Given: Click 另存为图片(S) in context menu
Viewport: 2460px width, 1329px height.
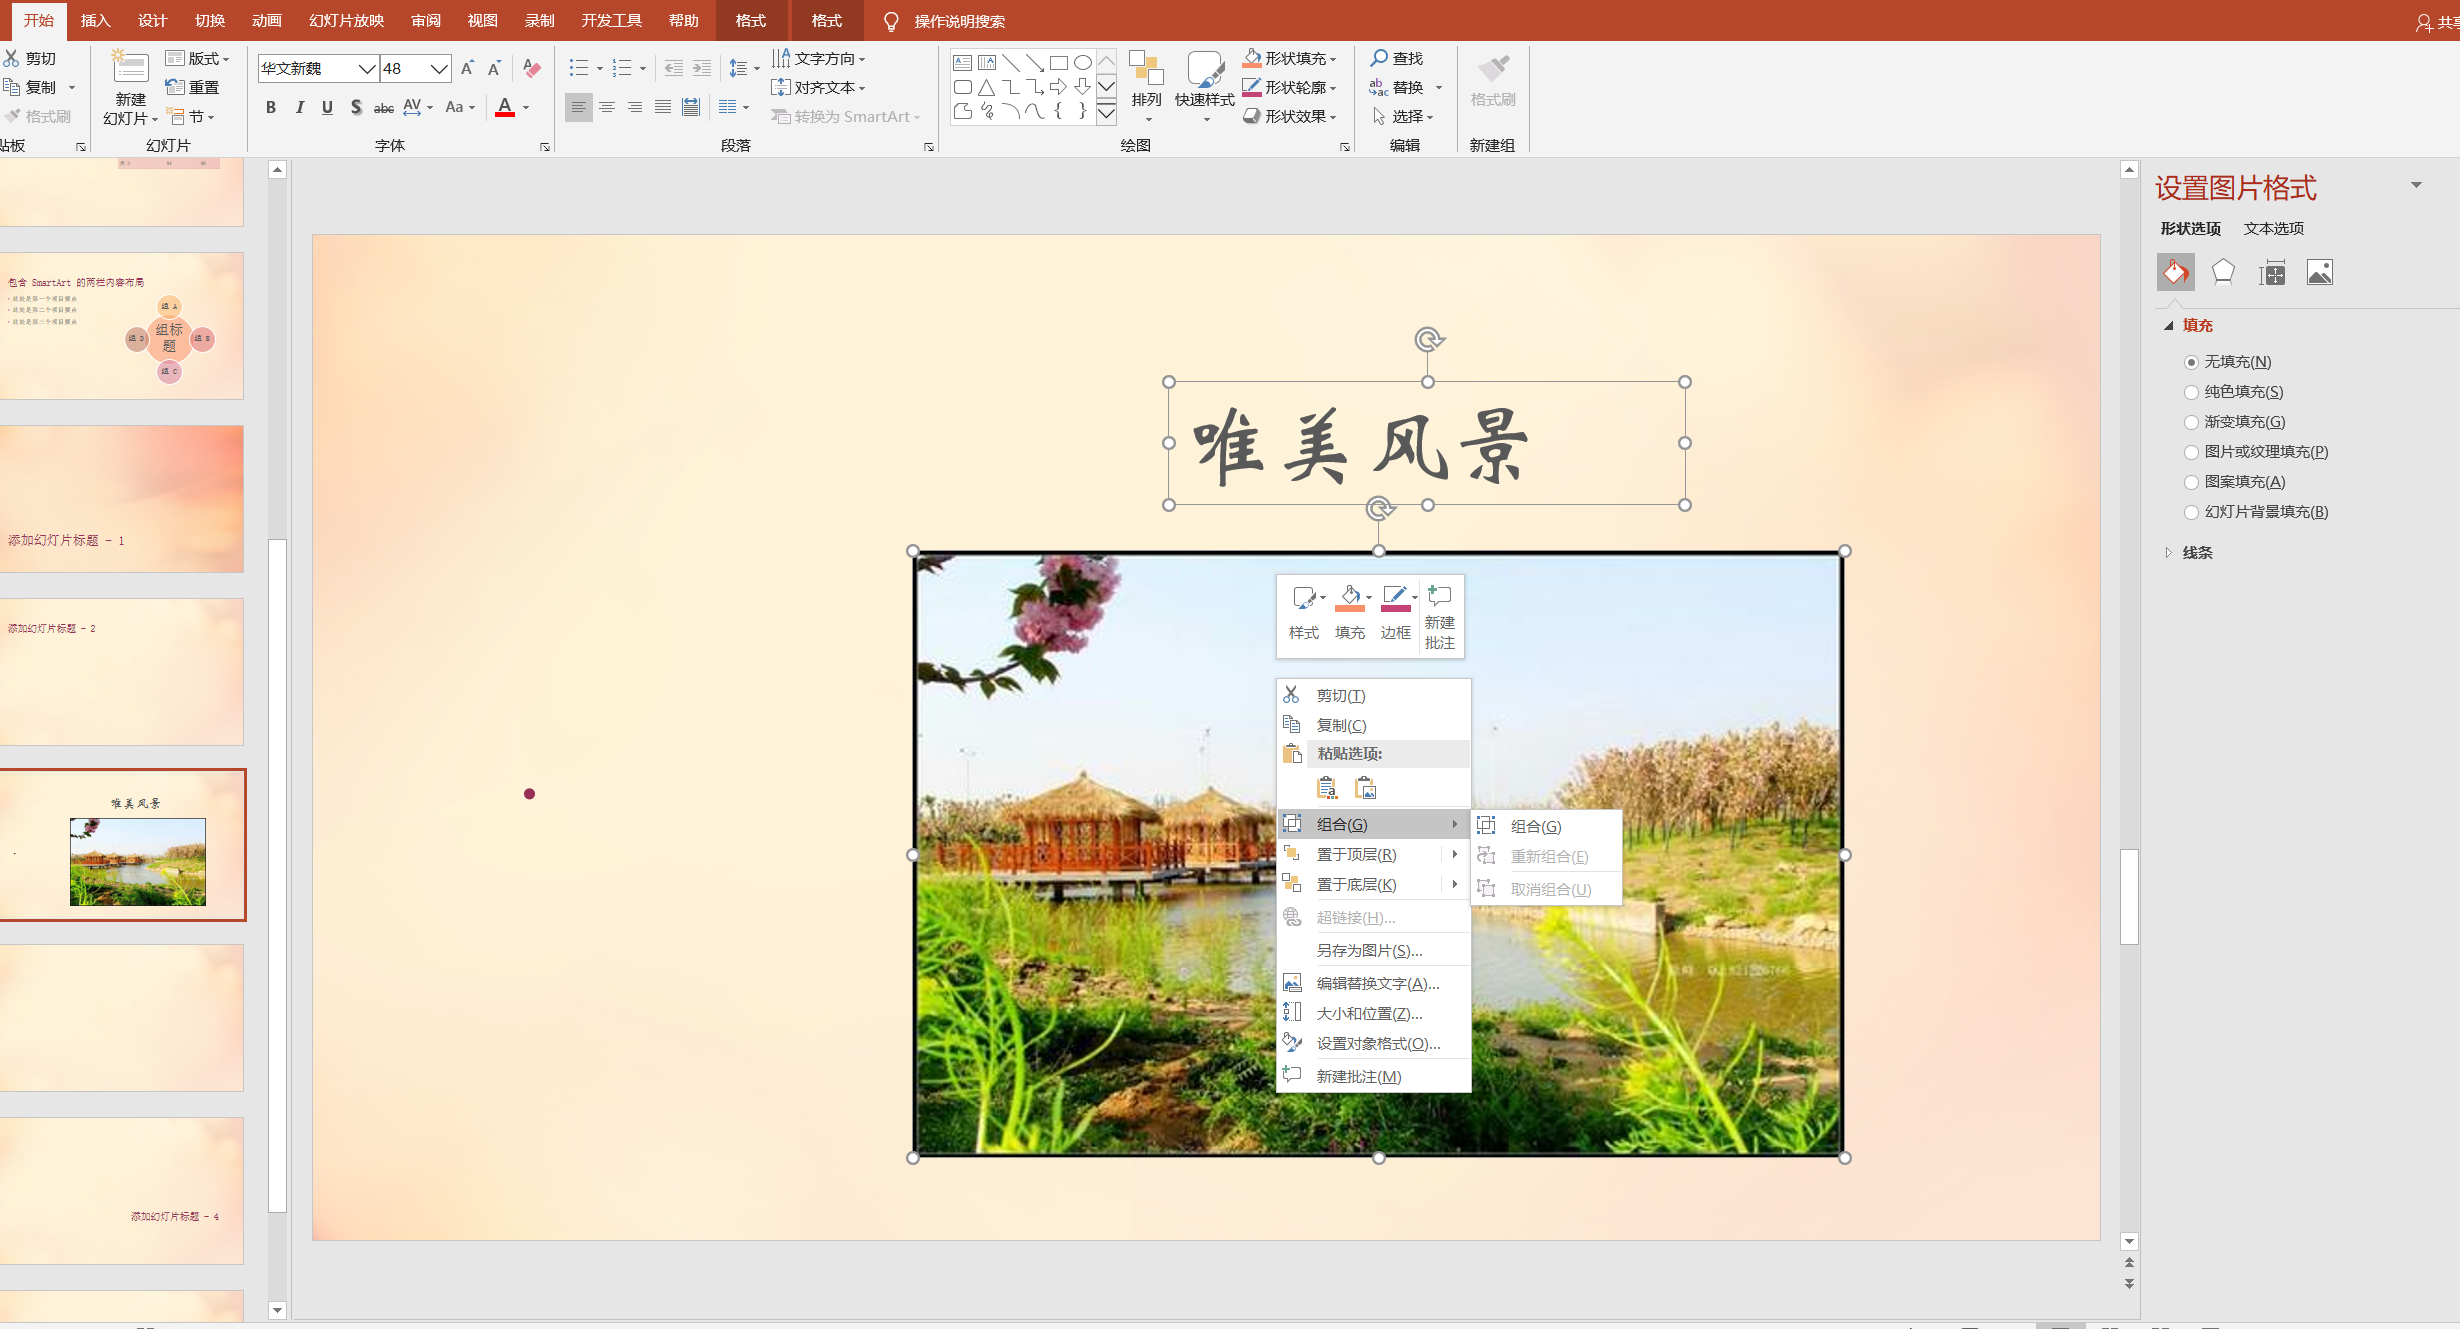Looking at the screenshot, I should (x=1374, y=950).
